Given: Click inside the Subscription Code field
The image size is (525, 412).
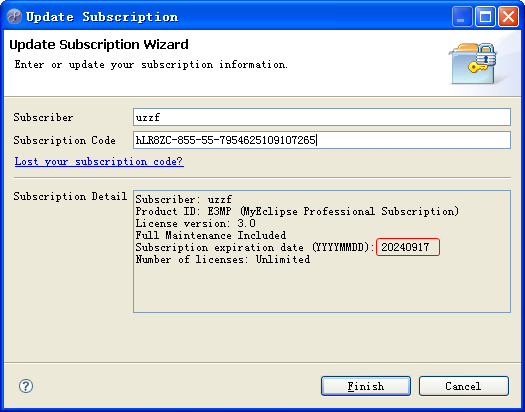Looking at the screenshot, I should pyautogui.click(x=322, y=140).
